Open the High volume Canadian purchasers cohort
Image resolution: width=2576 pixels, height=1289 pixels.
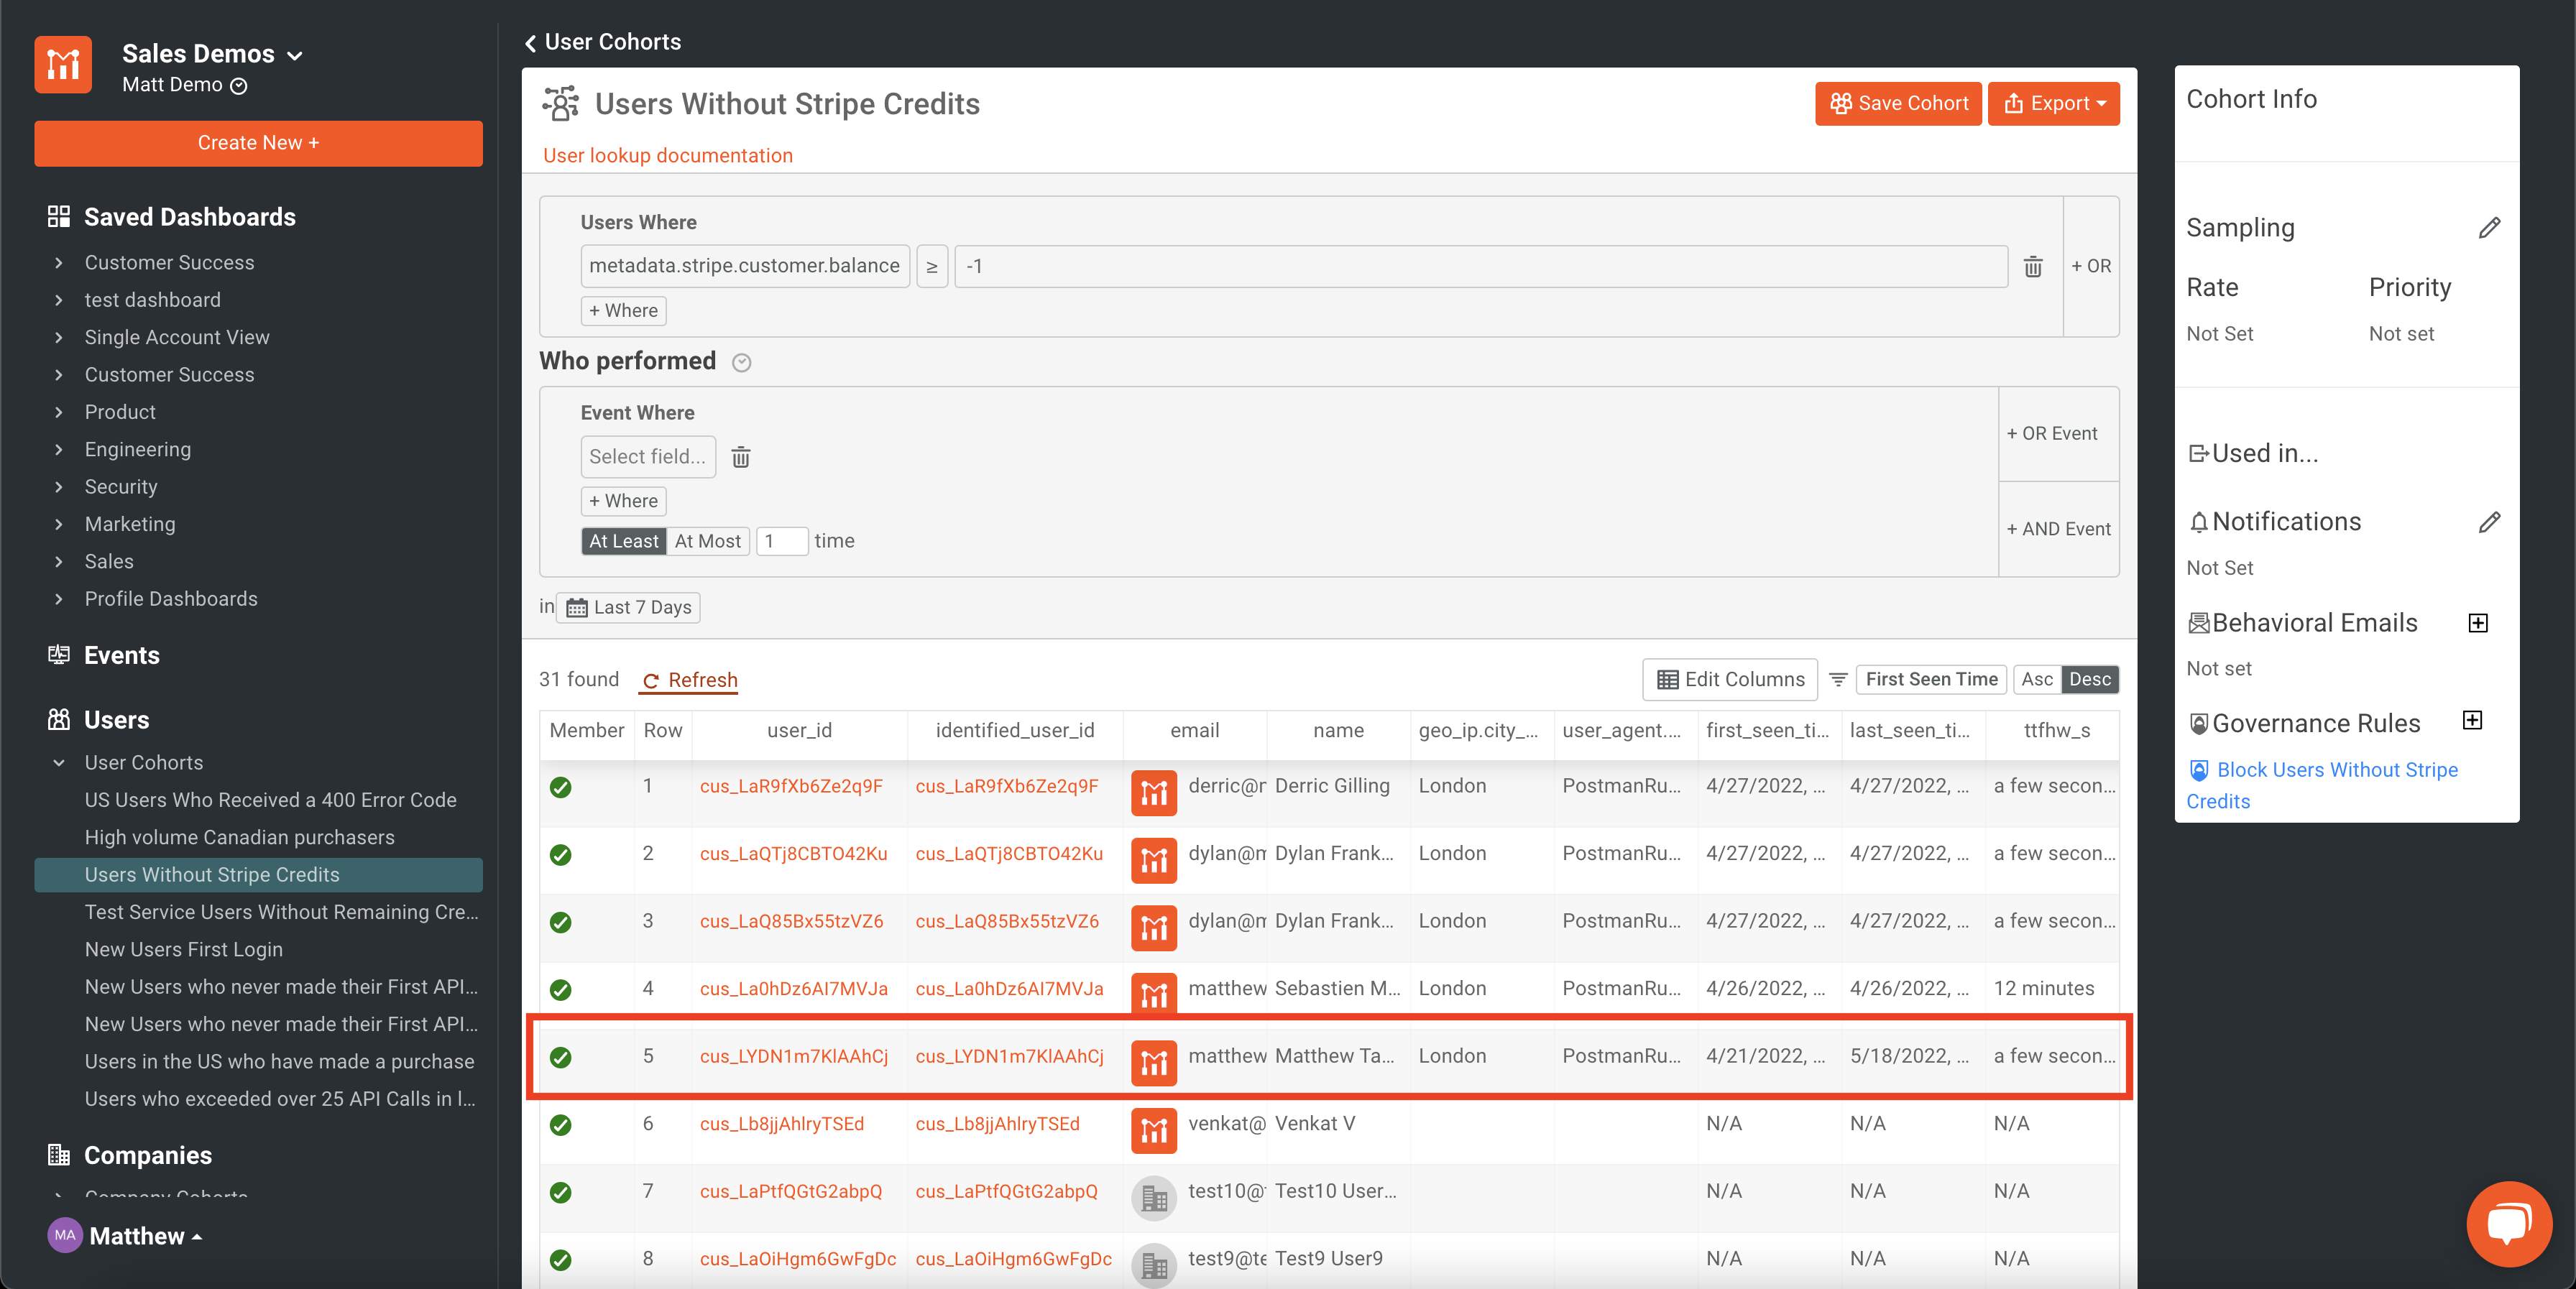click(x=239, y=837)
